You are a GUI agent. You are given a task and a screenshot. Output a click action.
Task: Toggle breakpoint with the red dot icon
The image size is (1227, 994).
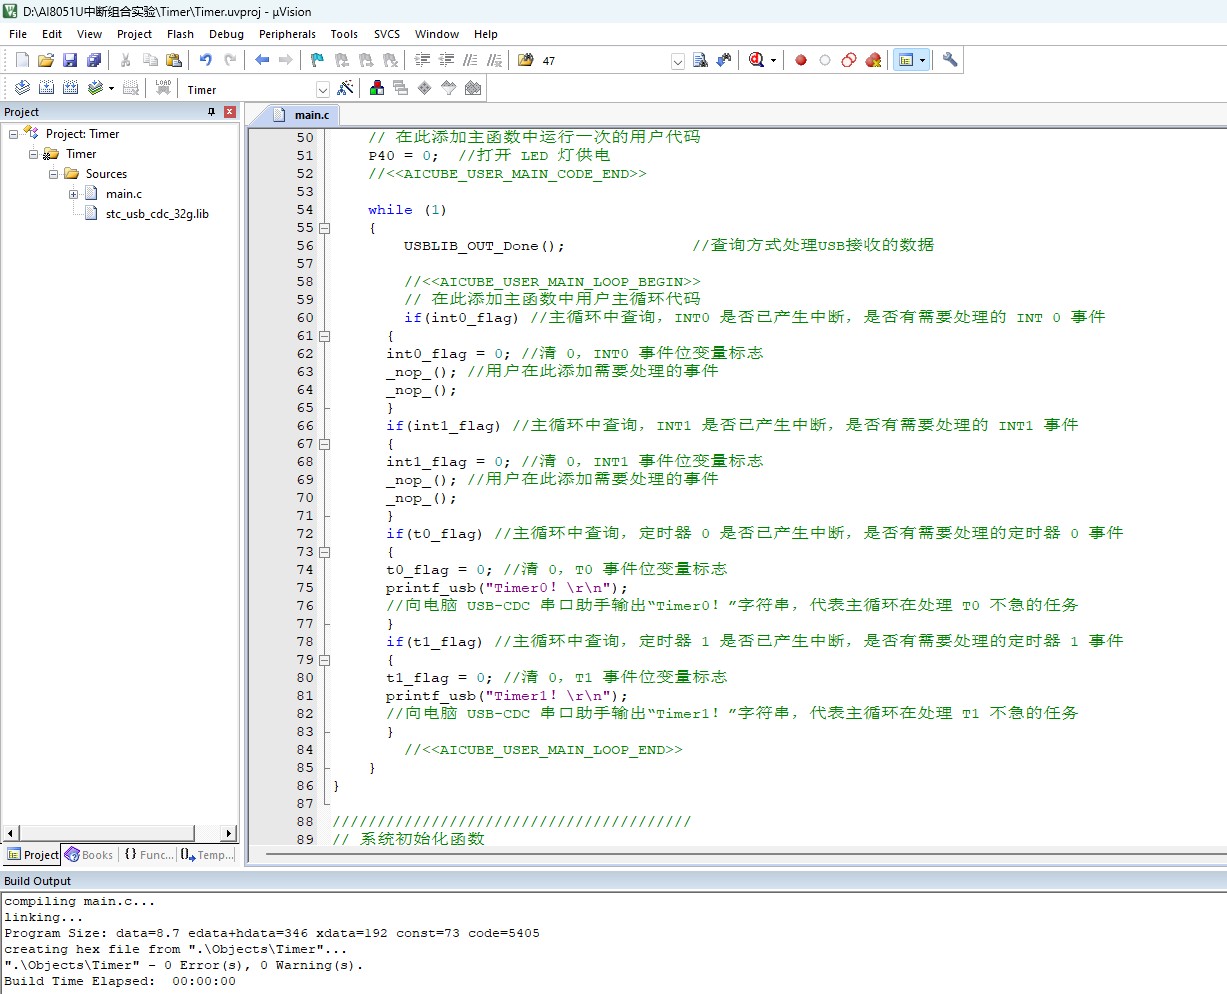tap(801, 60)
